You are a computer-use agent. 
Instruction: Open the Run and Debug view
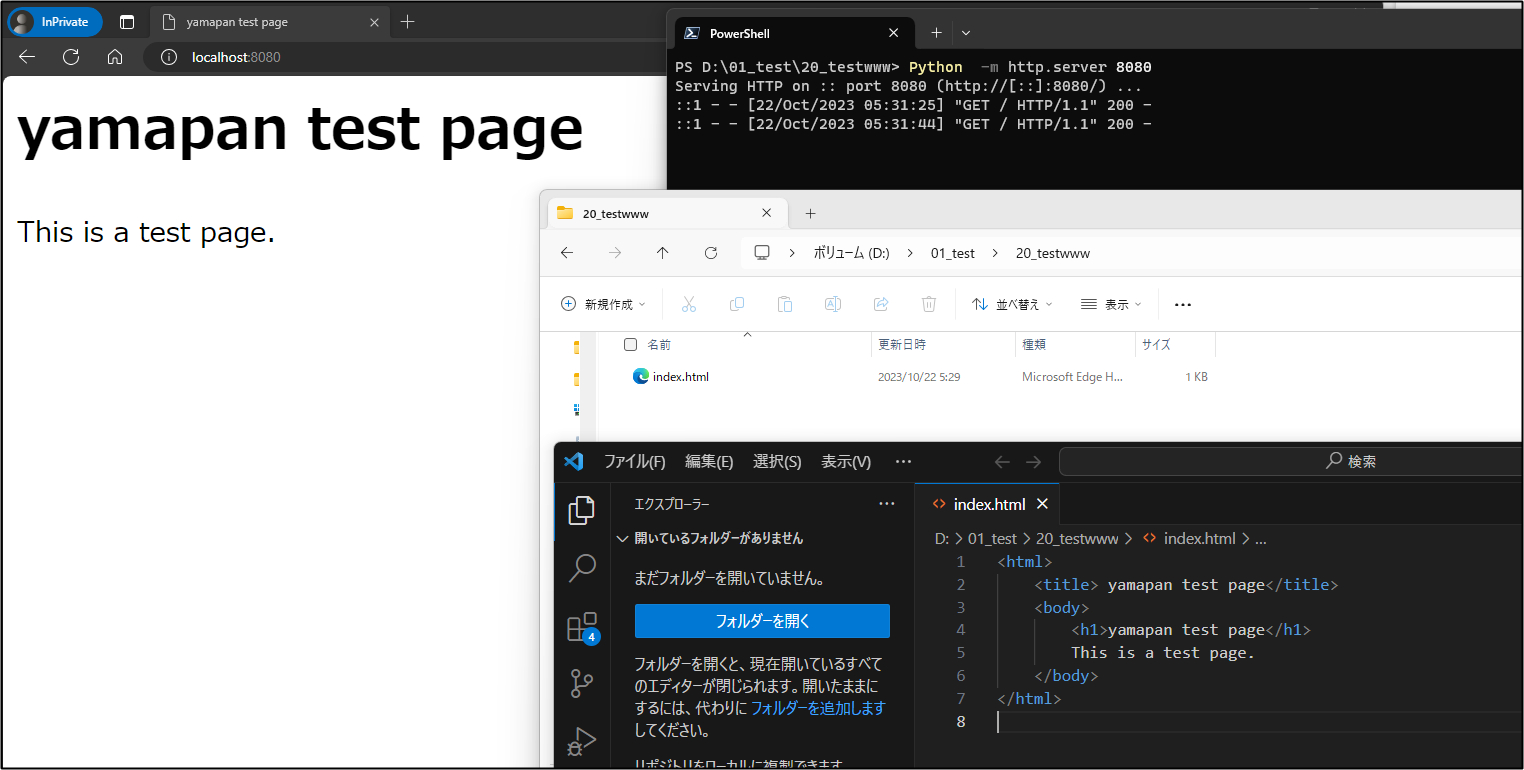tap(581, 740)
